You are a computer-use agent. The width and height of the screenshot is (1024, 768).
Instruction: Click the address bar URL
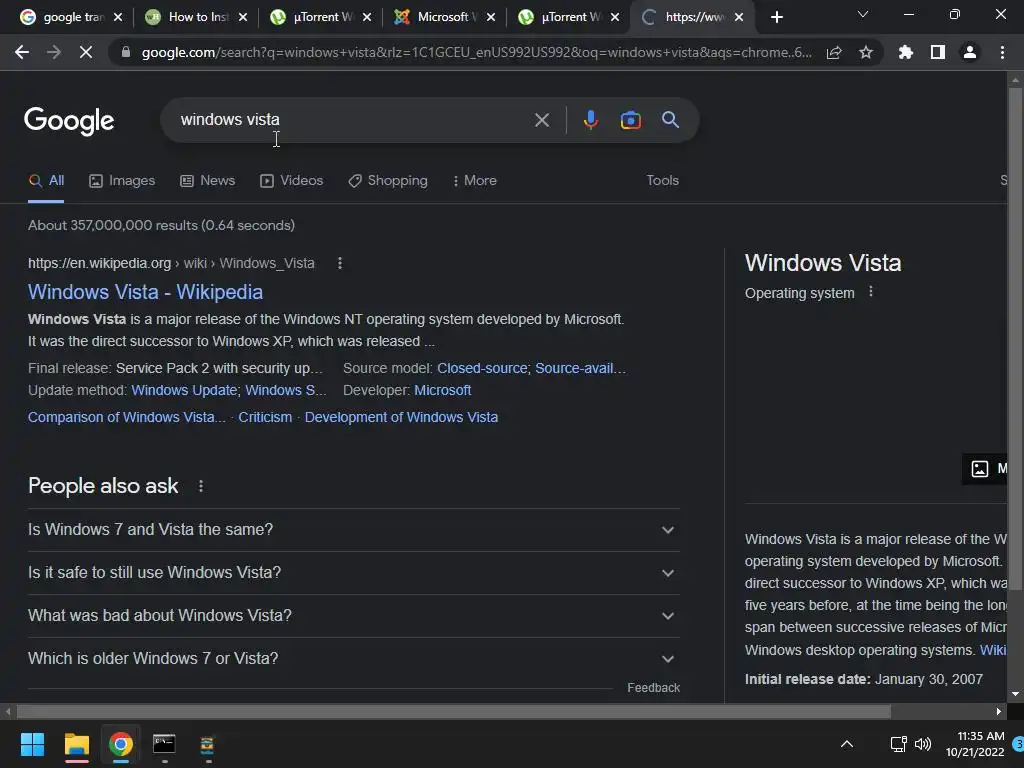pos(477,52)
